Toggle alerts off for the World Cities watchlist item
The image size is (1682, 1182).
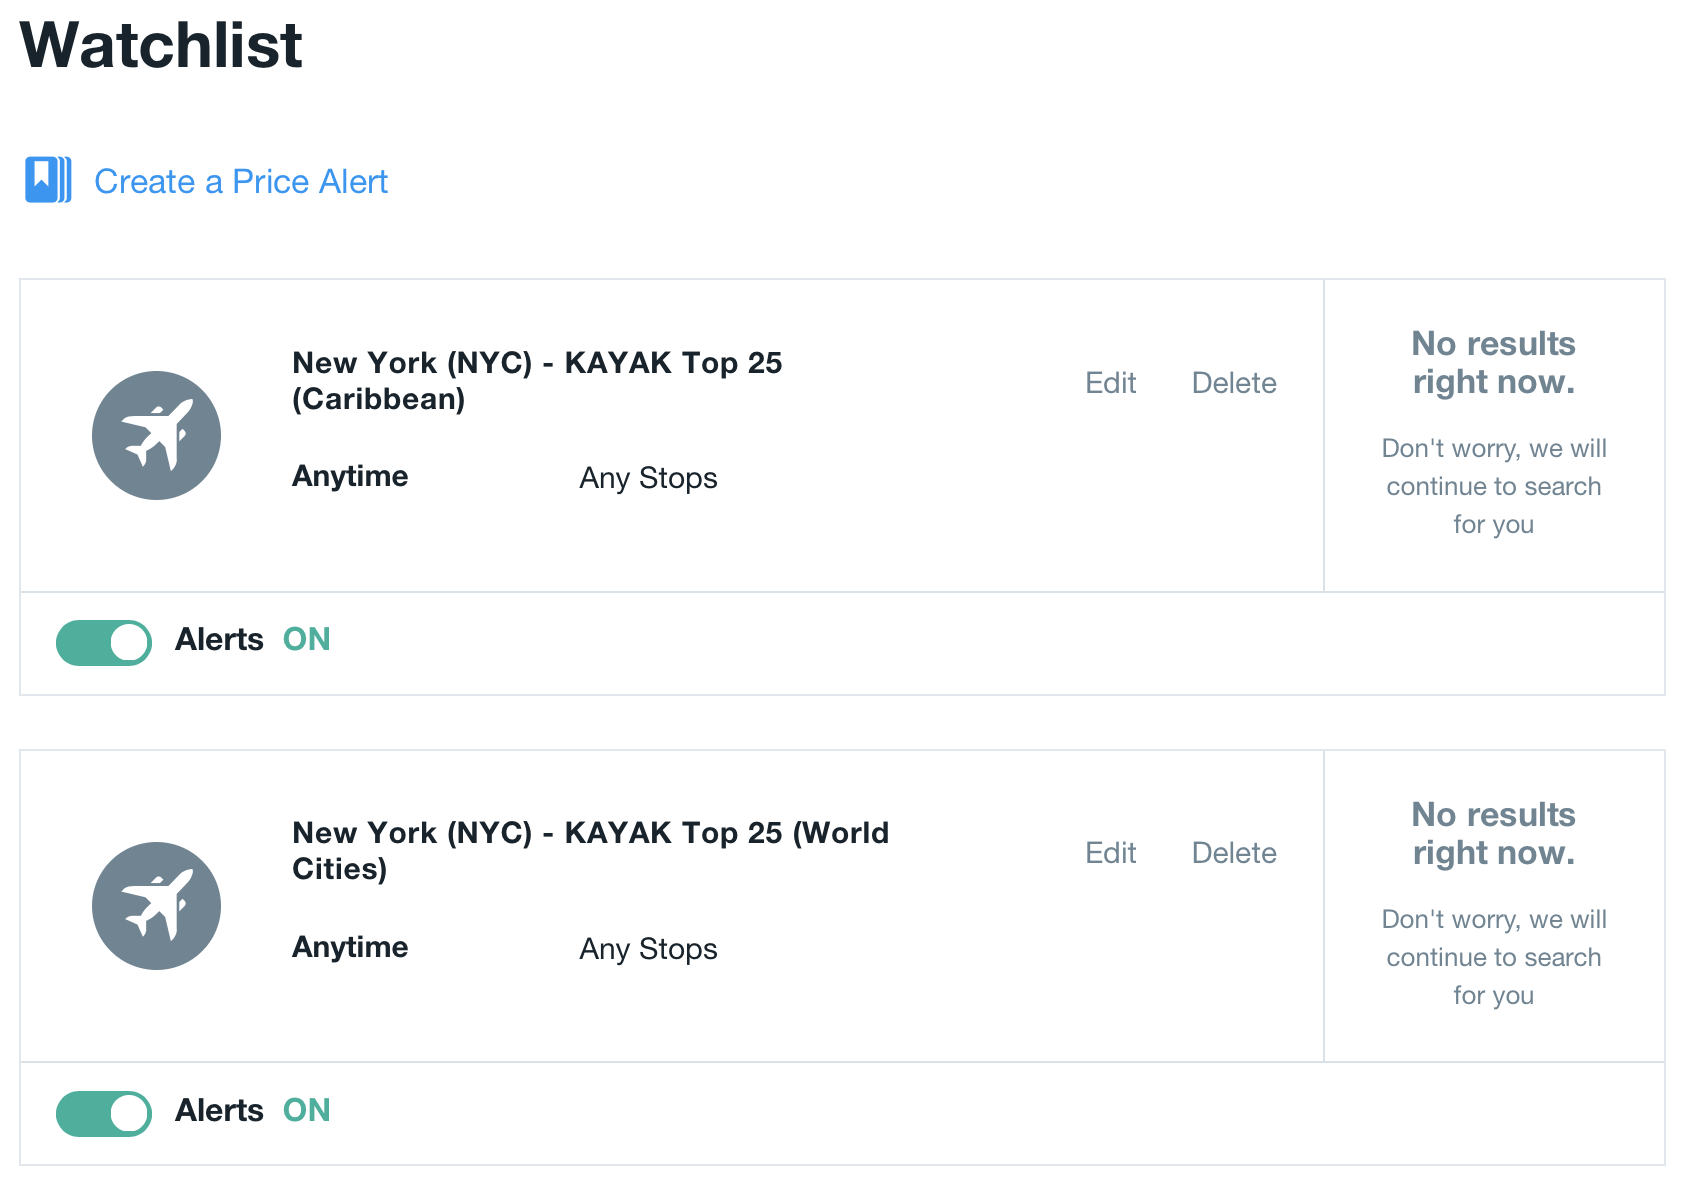coord(104,1113)
